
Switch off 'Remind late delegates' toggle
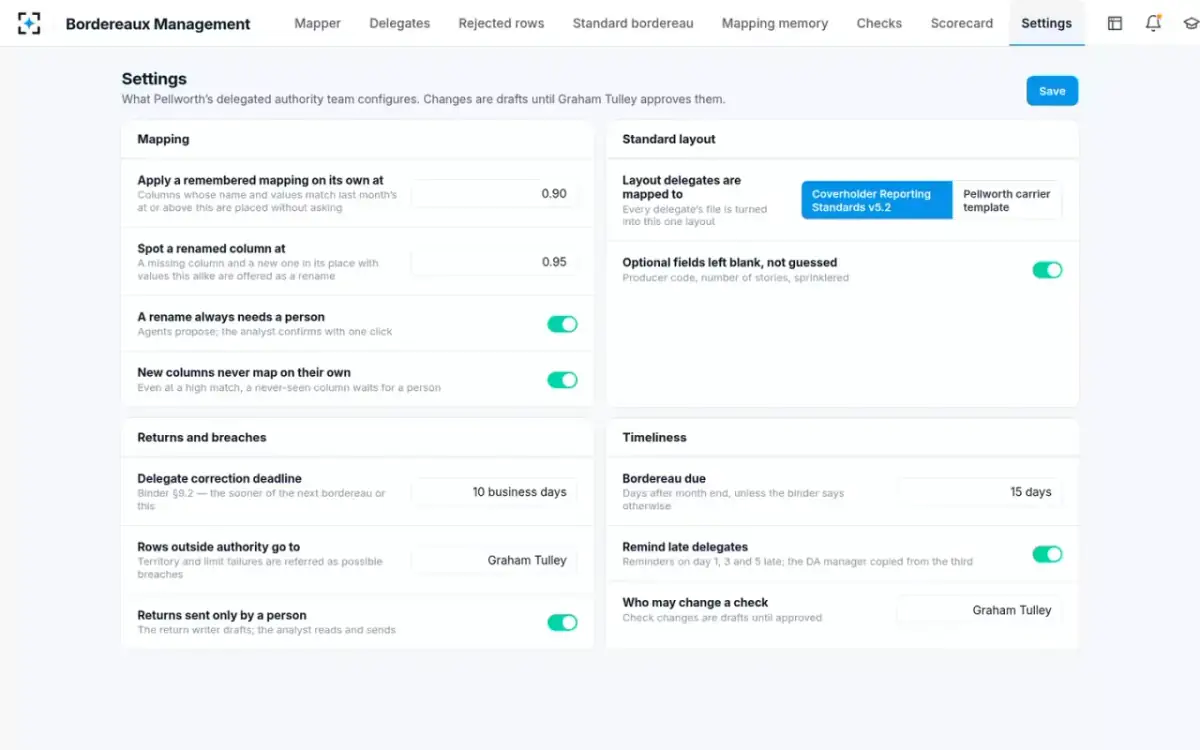(x=1047, y=554)
